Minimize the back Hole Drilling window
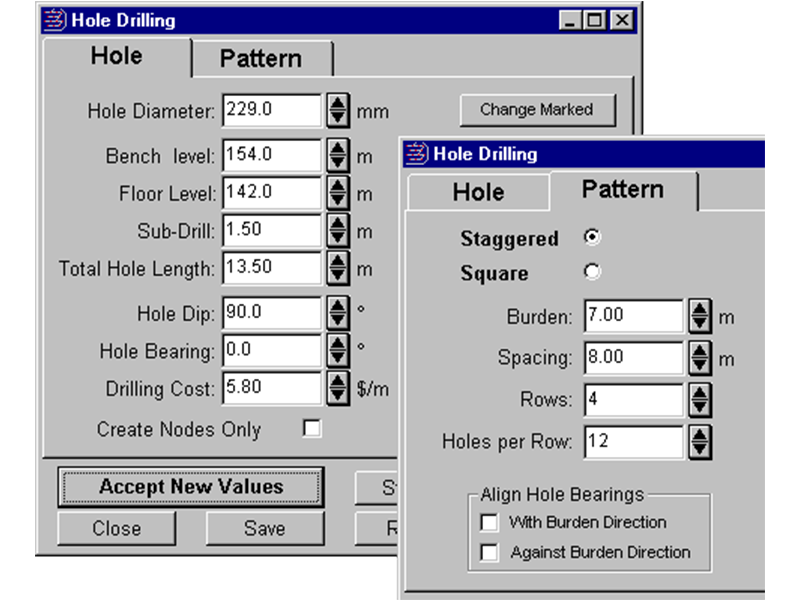Viewport: 800px width, 600px height. click(x=570, y=20)
